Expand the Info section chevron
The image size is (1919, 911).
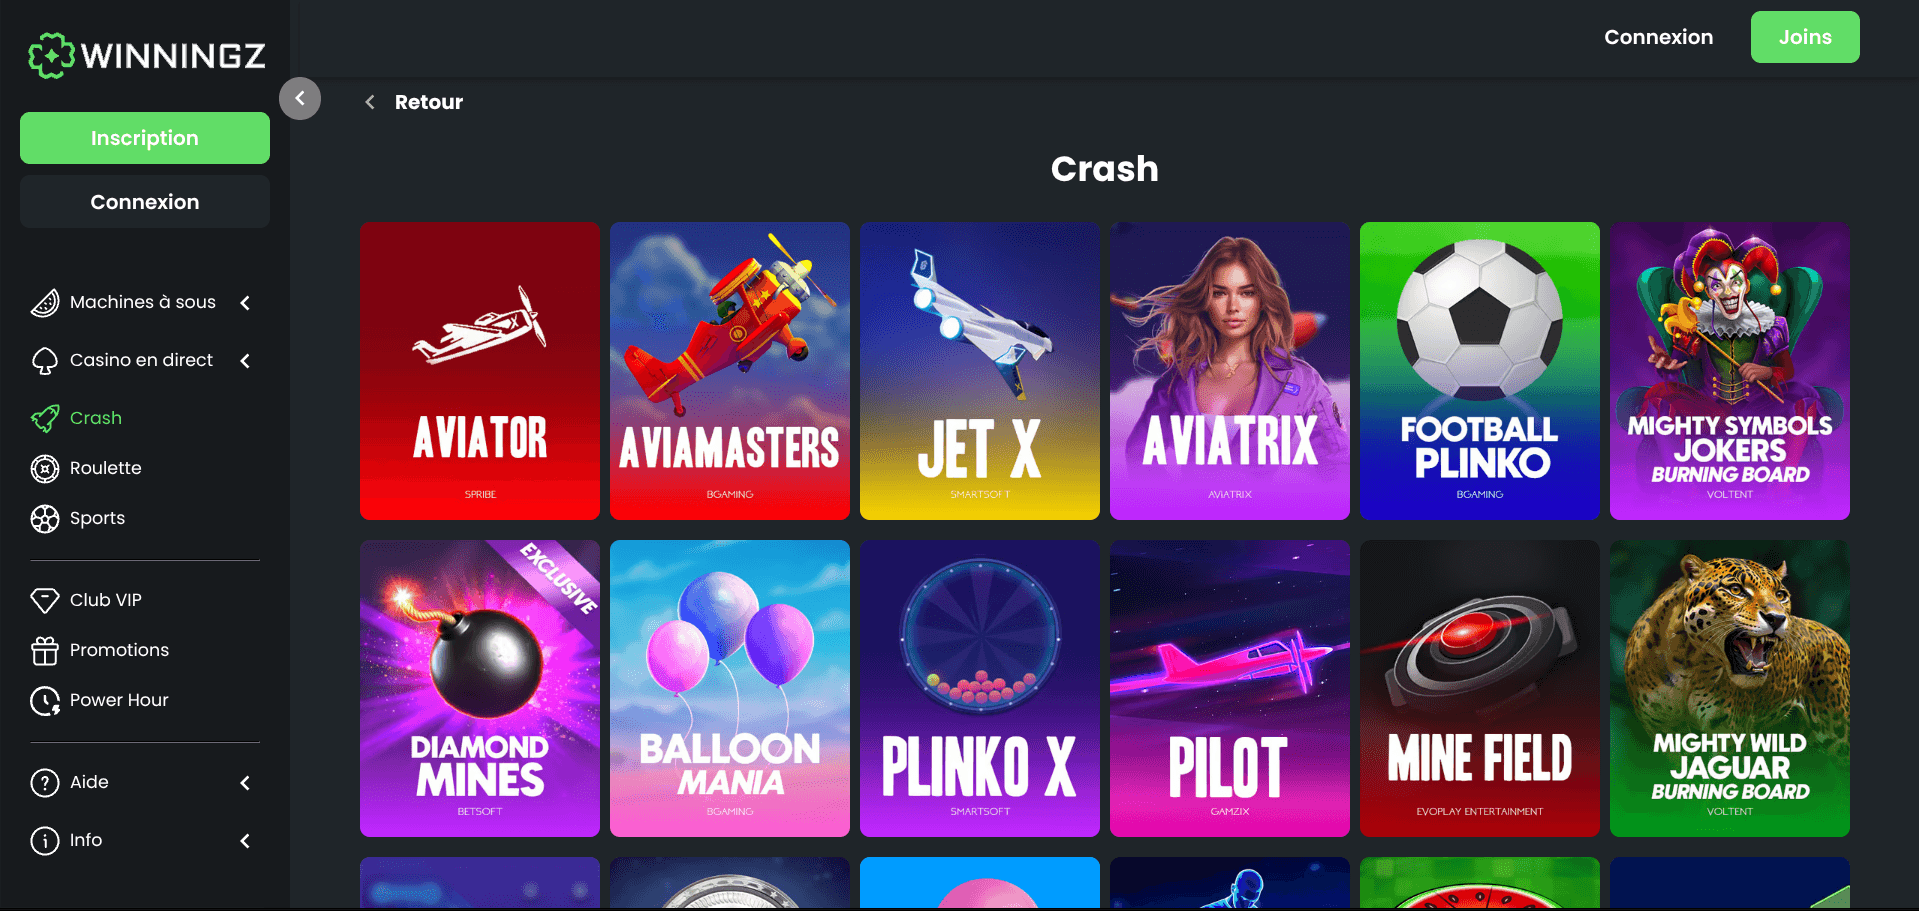[245, 840]
